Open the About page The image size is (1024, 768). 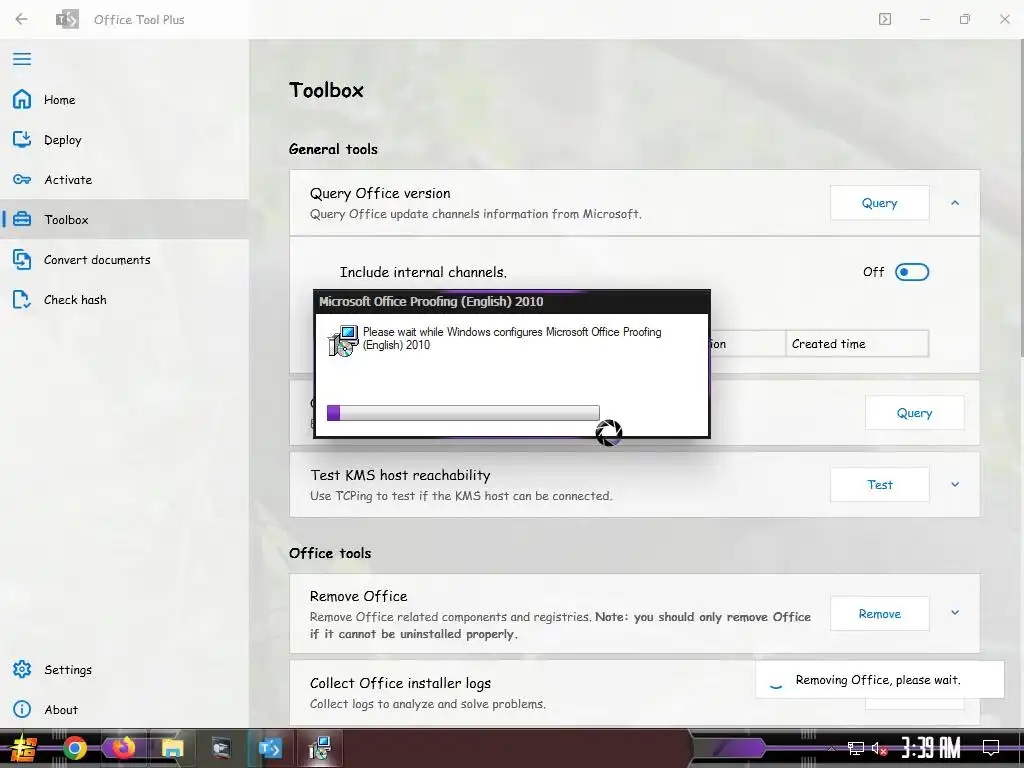[124, 709]
